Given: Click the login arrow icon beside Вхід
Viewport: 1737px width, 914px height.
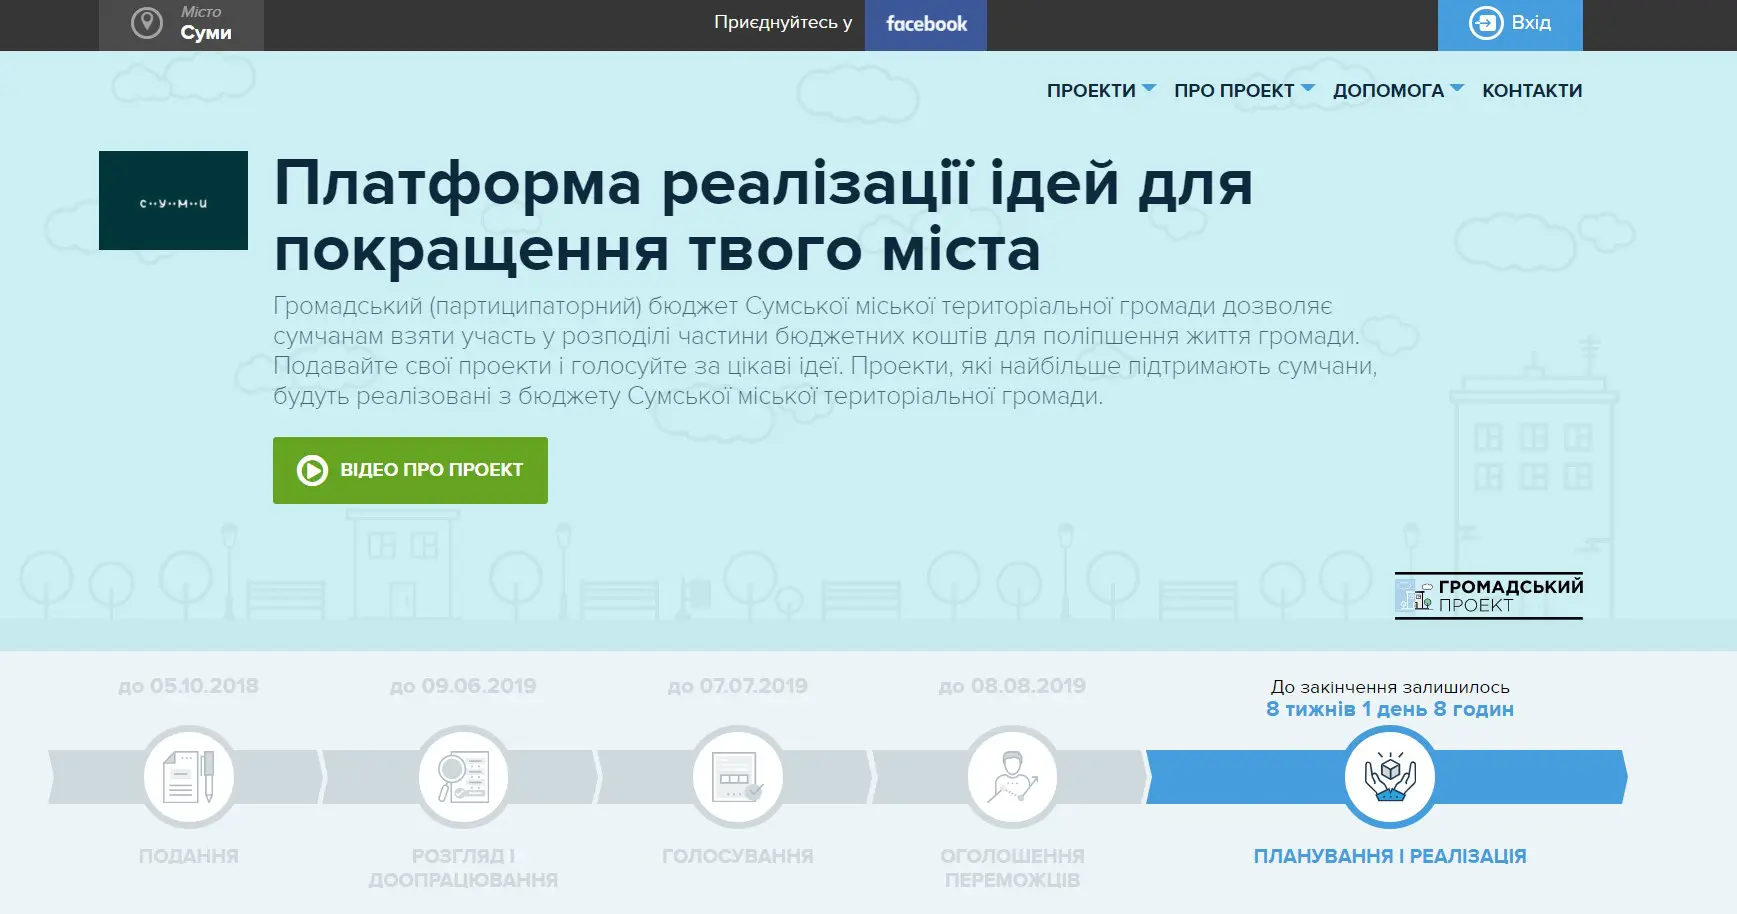Looking at the screenshot, I should (1485, 23).
